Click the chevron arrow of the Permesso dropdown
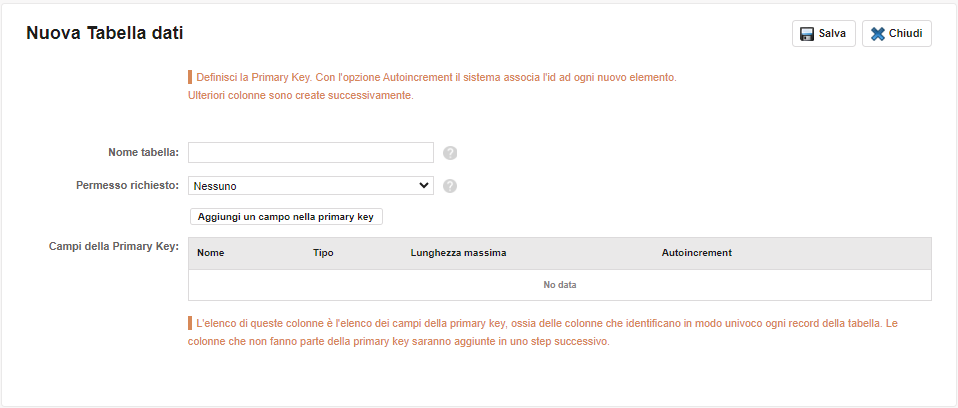This screenshot has height=408, width=958. (x=423, y=186)
